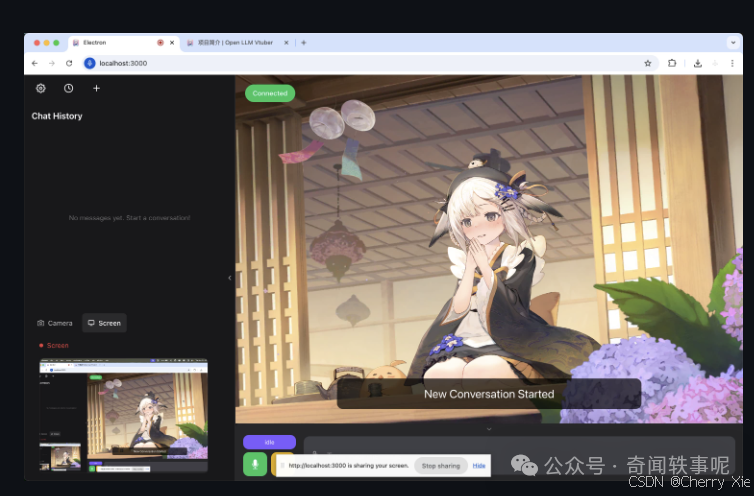Click the idle status button
The width and height of the screenshot is (754, 496).
[269, 442]
